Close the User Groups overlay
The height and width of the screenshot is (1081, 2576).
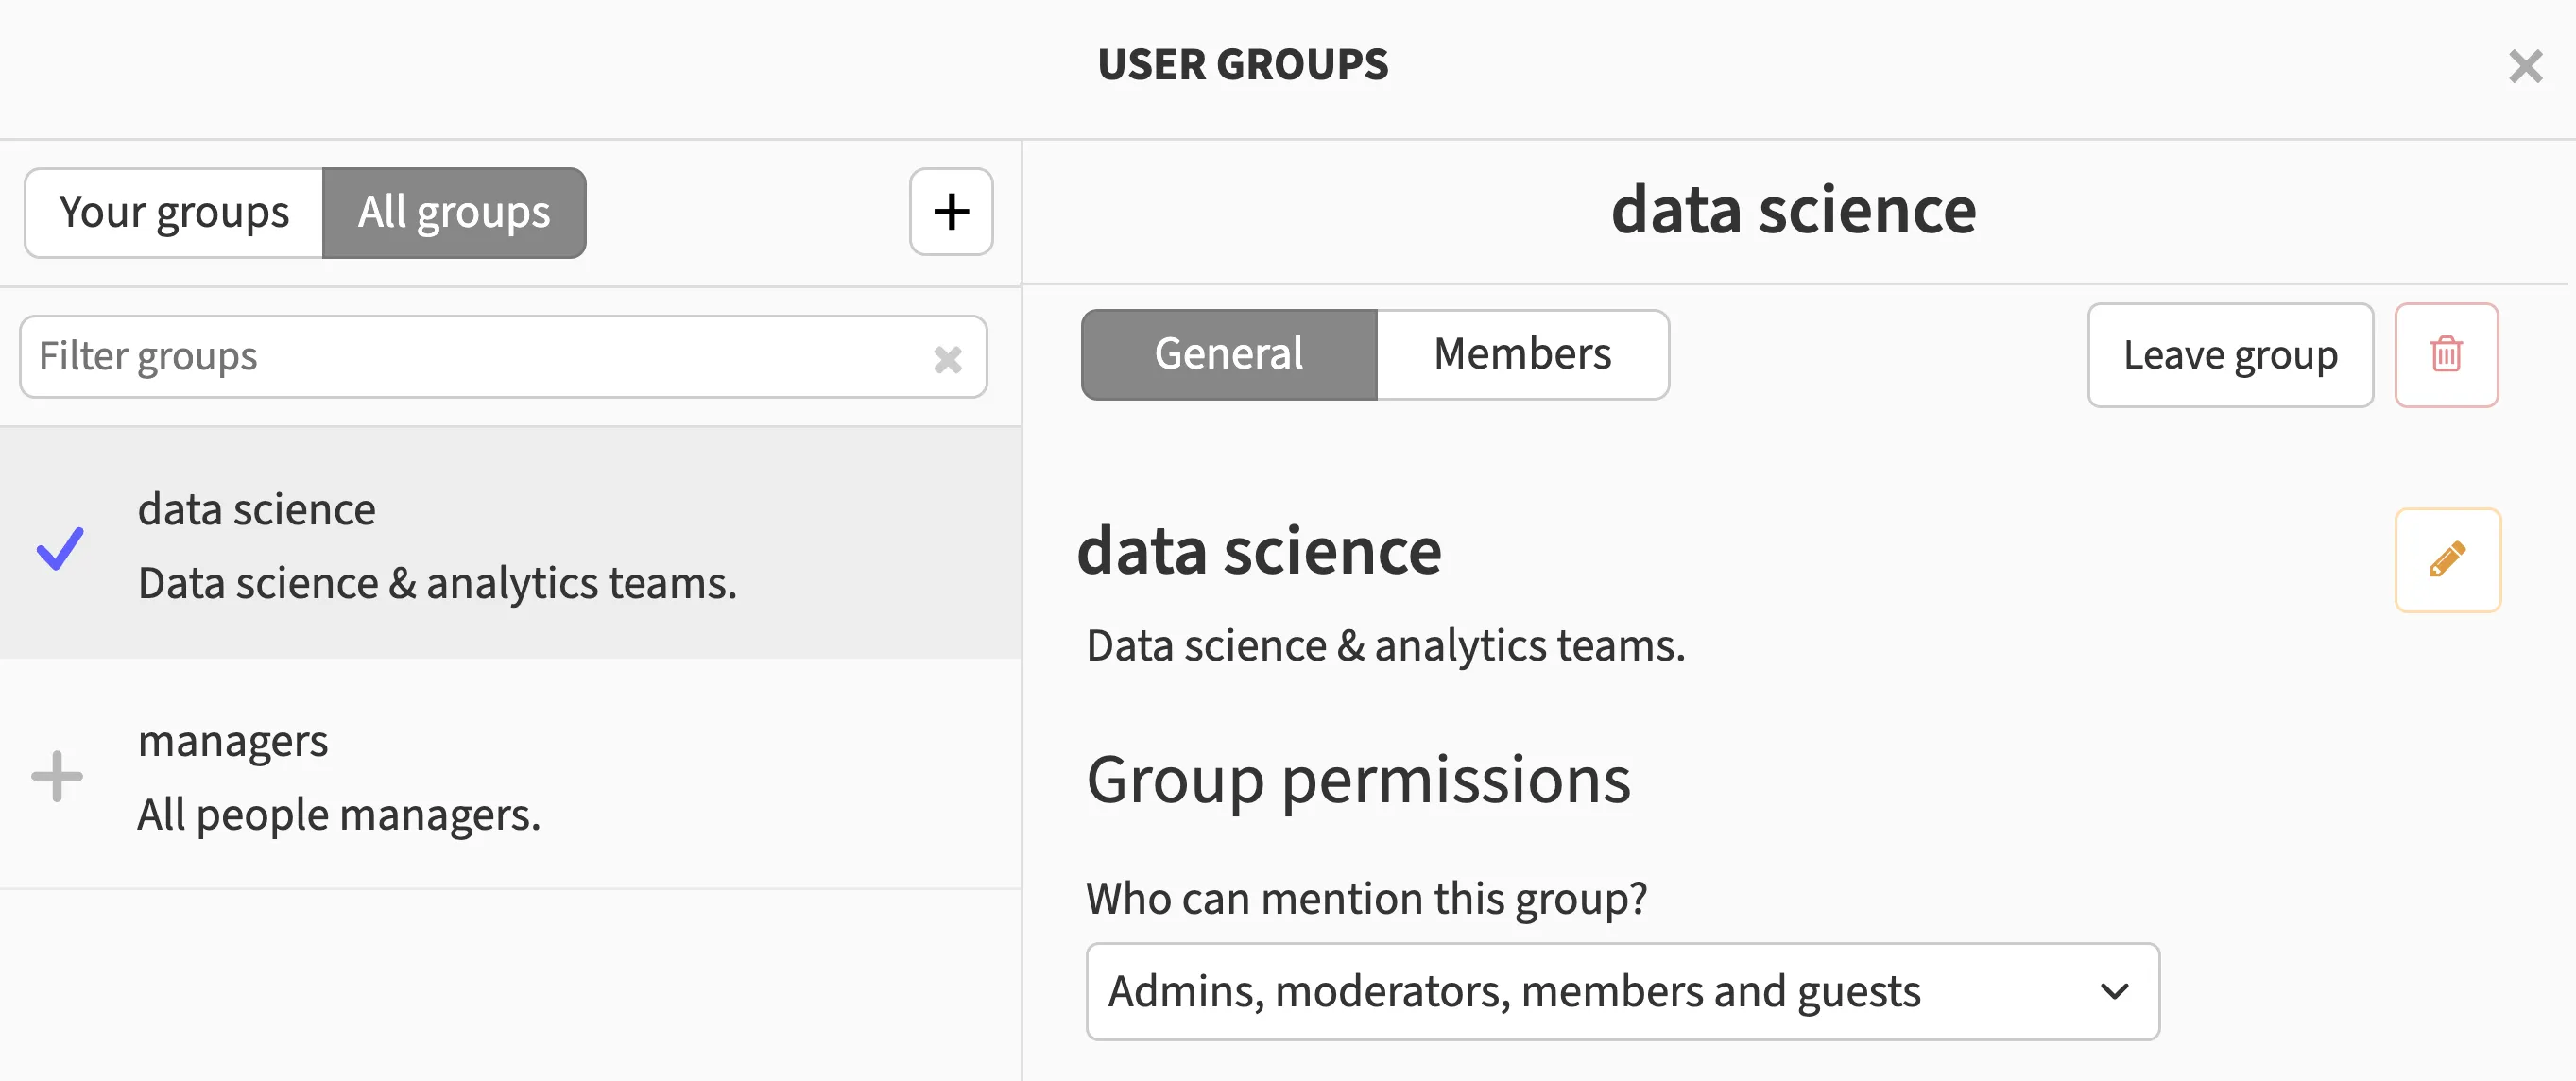2524,67
